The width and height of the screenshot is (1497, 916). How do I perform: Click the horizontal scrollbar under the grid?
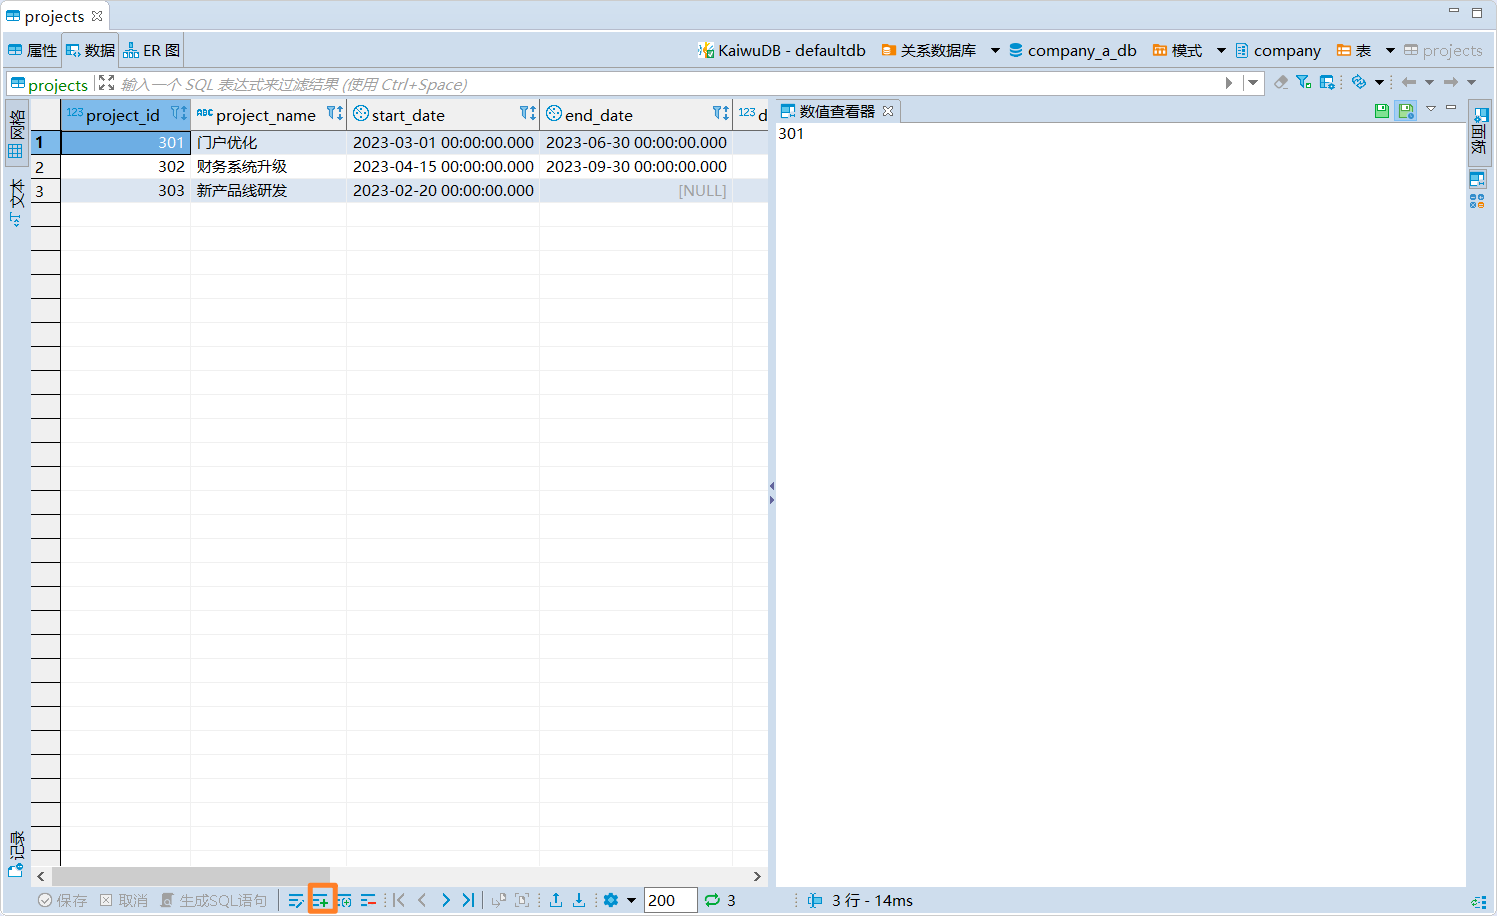point(190,876)
